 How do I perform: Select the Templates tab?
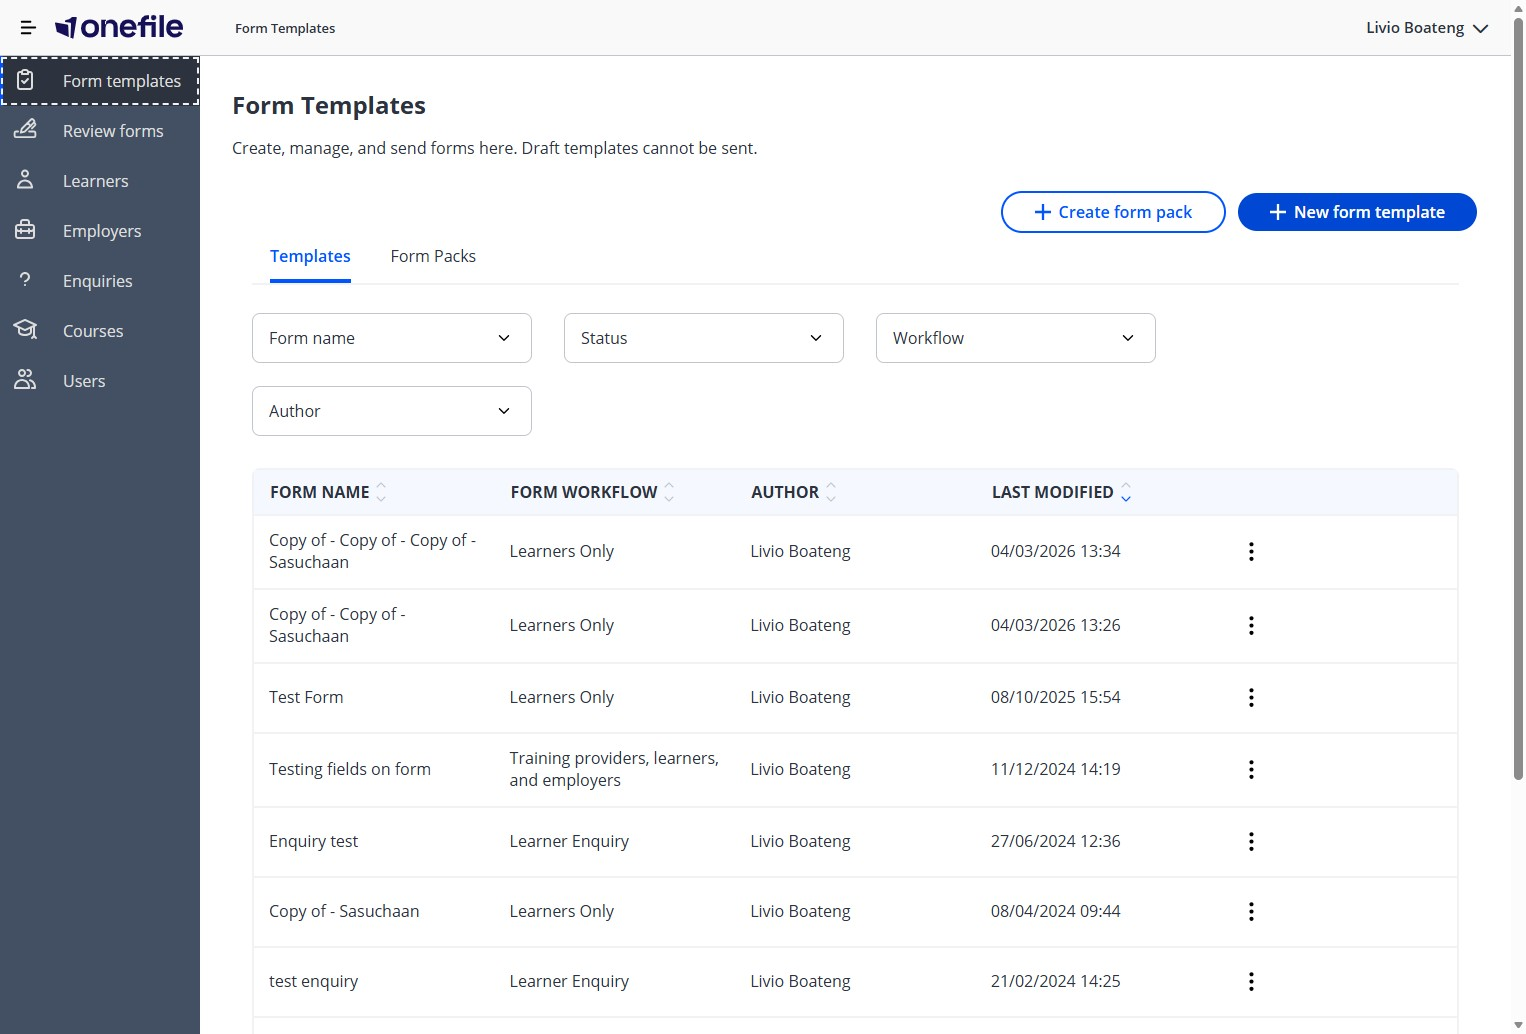click(x=310, y=257)
